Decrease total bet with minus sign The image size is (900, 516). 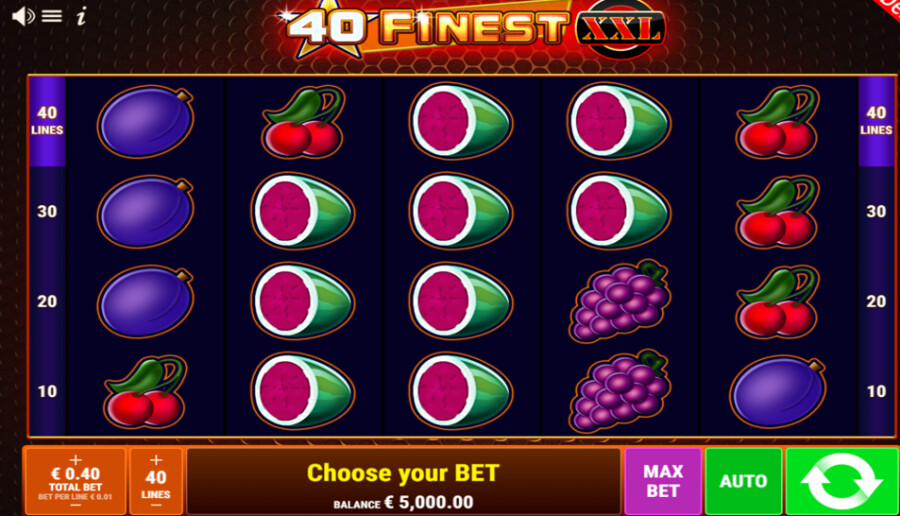pos(75,506)
